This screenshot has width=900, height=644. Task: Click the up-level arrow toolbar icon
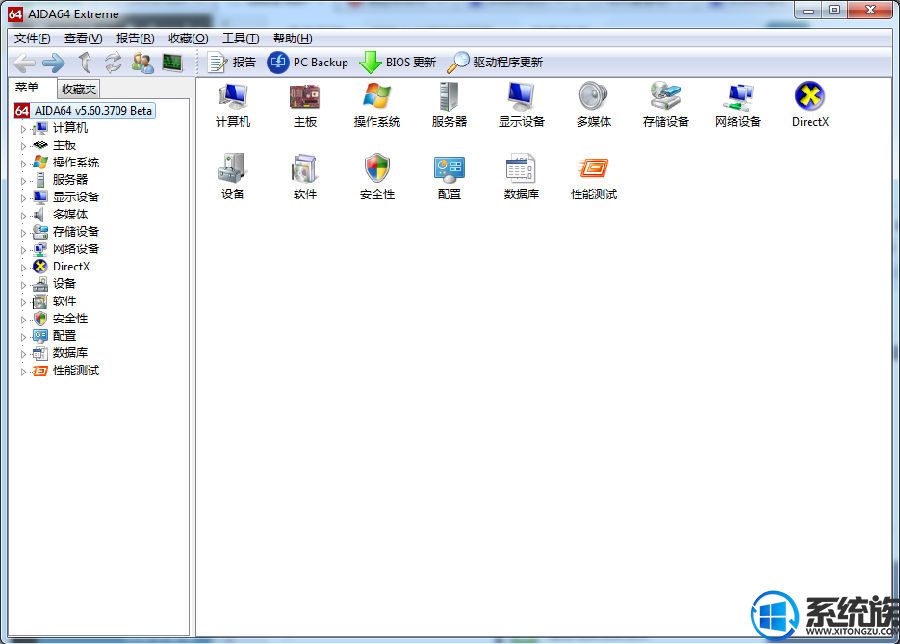click(85, 62)
